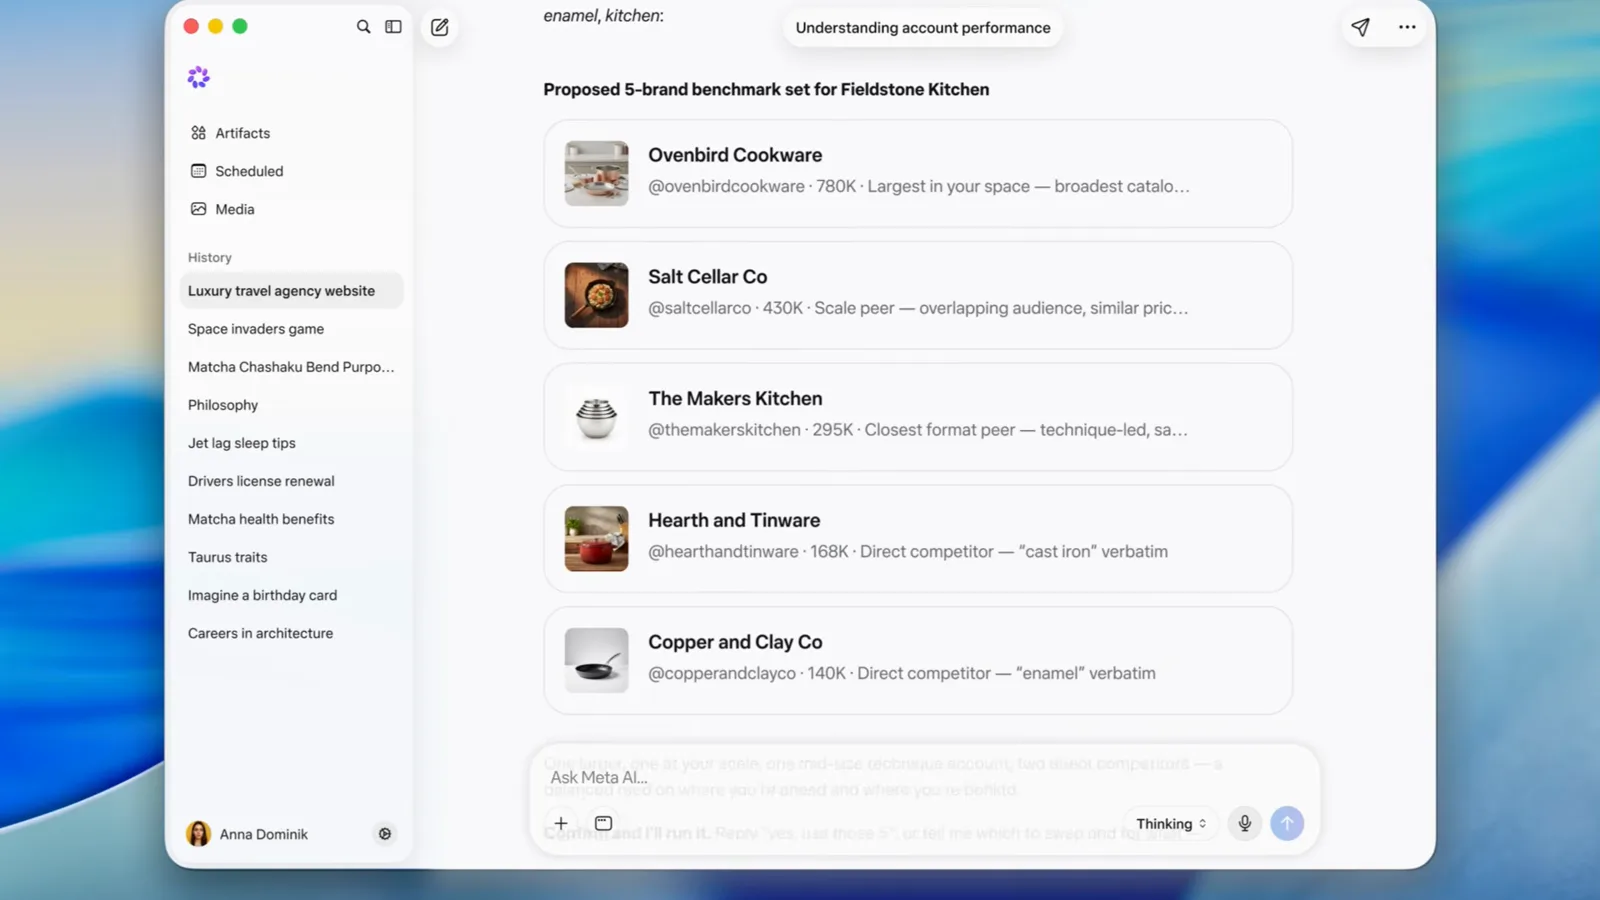Click the Salt Cellar Co card
Viewport: 1600px width, 900px height.
[918, 295]
